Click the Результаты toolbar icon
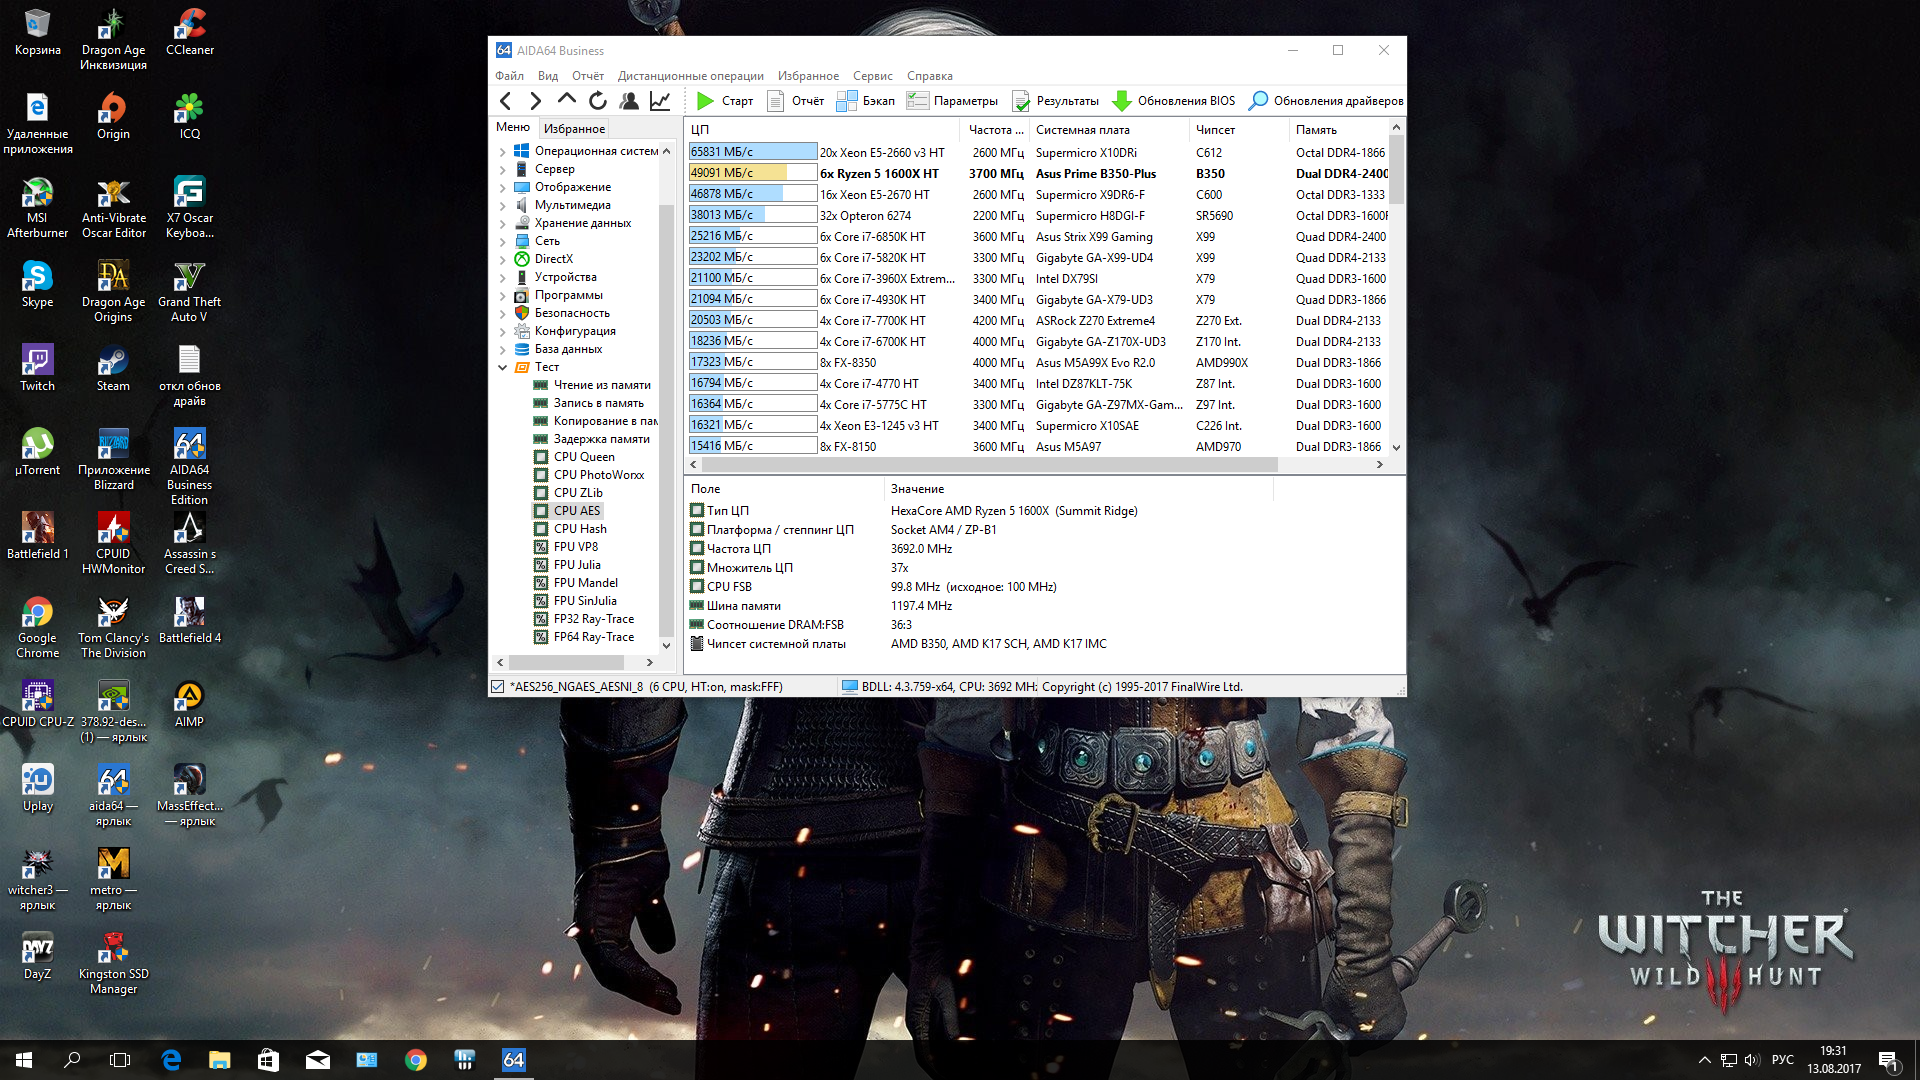 (x=1021, y=101)
